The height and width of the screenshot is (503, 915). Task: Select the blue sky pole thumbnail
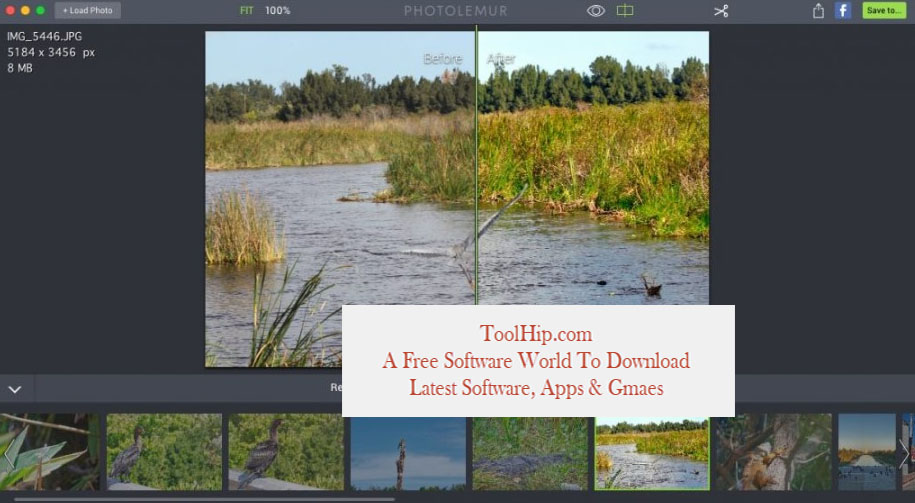point(408,453)
